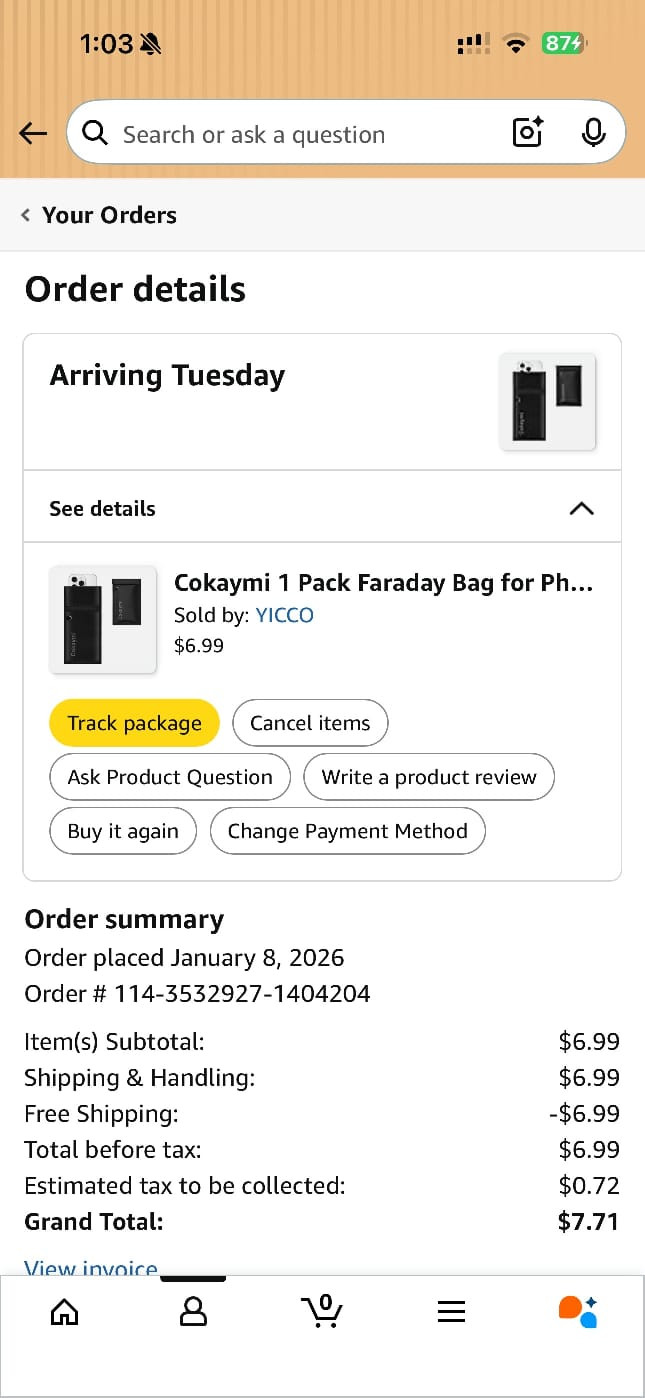The width and height of the screenshot is (645, 1398).
Task: Open camera lens search icon
Action: tap(527, 132)
